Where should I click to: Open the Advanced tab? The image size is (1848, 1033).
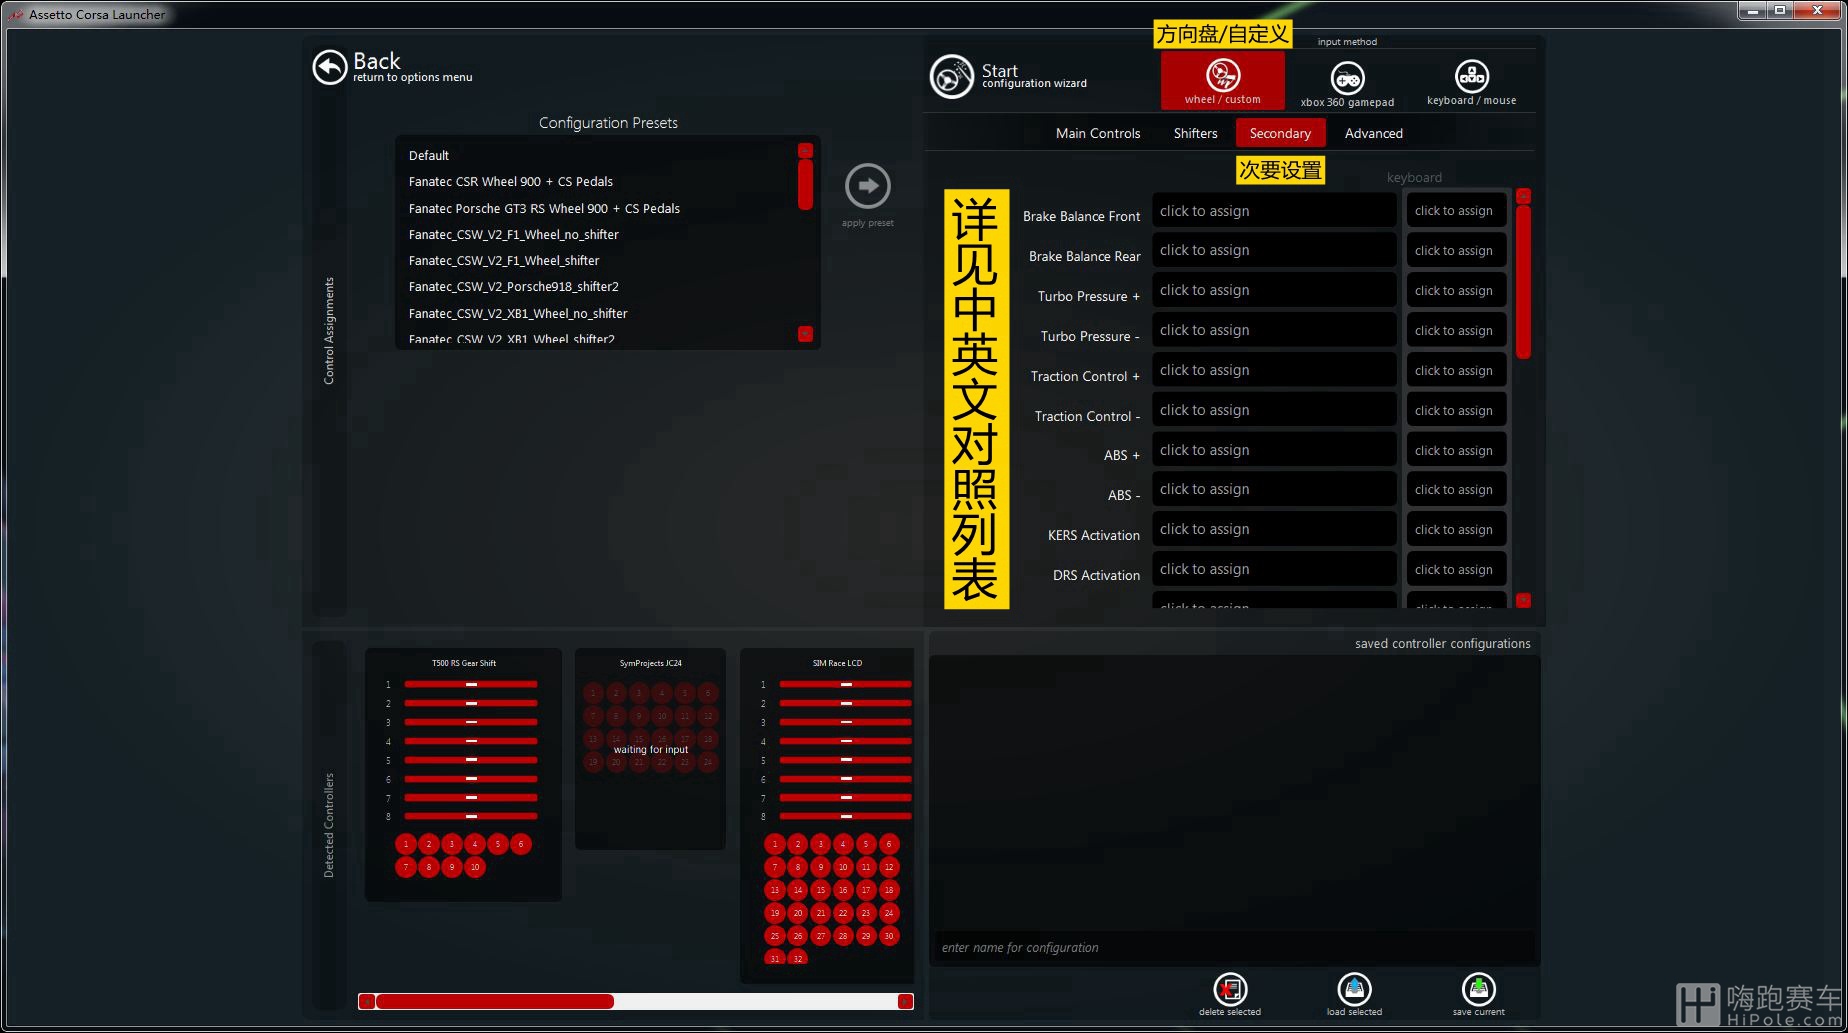click(x=1373, y=133)
